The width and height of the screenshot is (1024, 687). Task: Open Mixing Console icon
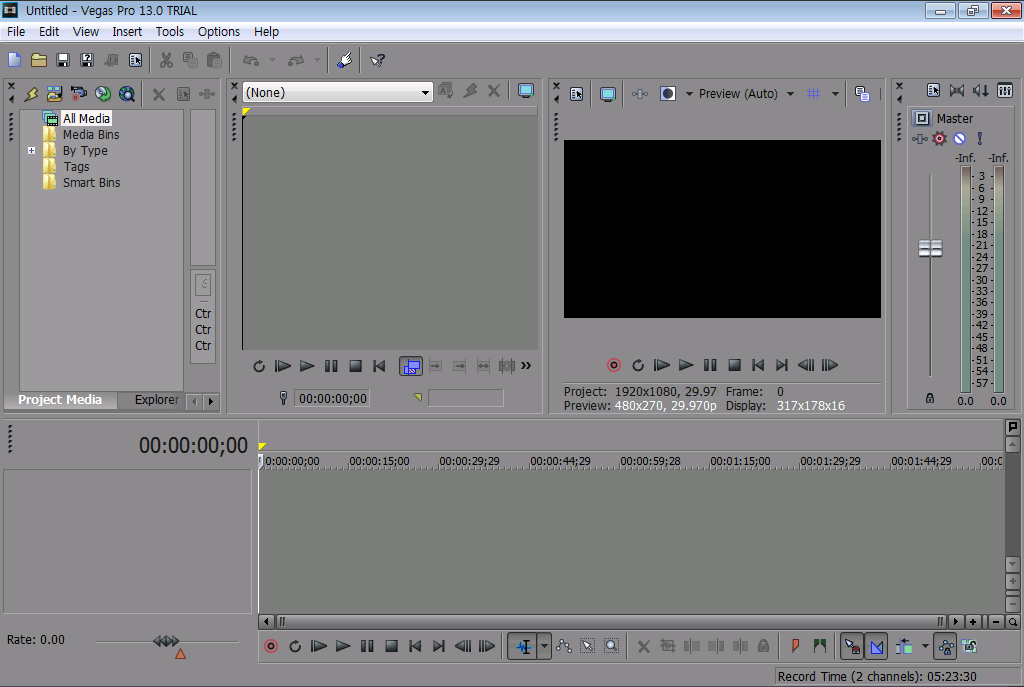tap(1005, 90)
